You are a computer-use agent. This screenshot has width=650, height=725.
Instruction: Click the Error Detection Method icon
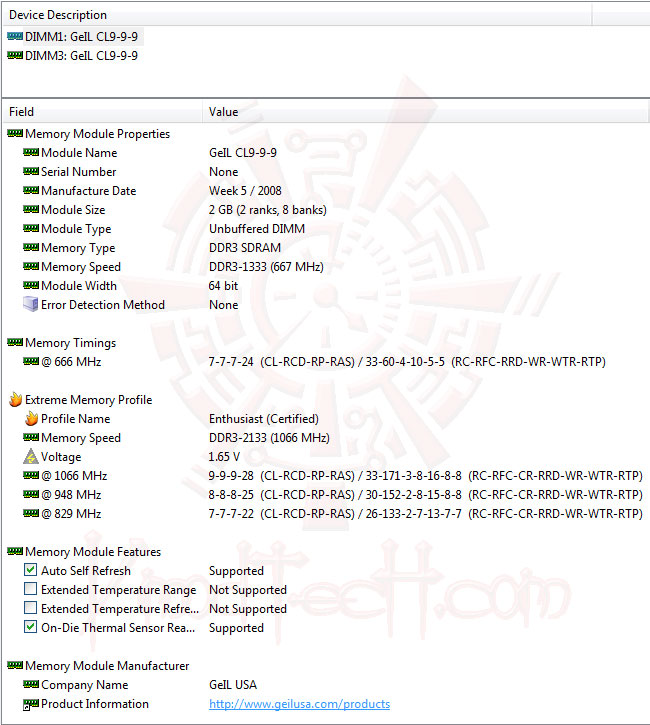tap(31, 304)
